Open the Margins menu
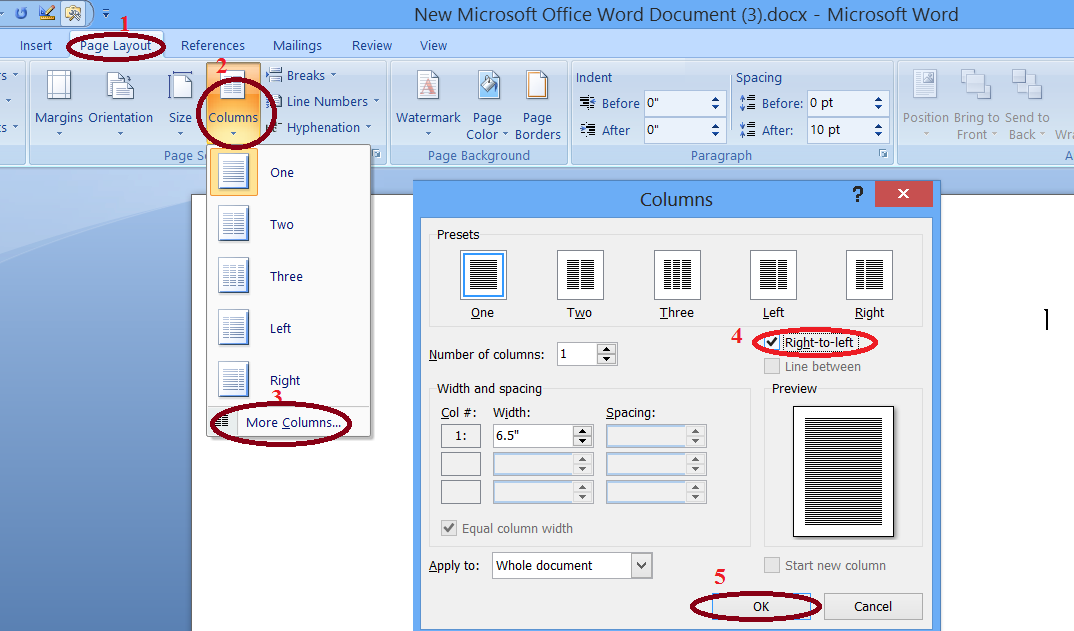This screenshot has width=1074, height=631. (59, 103)
